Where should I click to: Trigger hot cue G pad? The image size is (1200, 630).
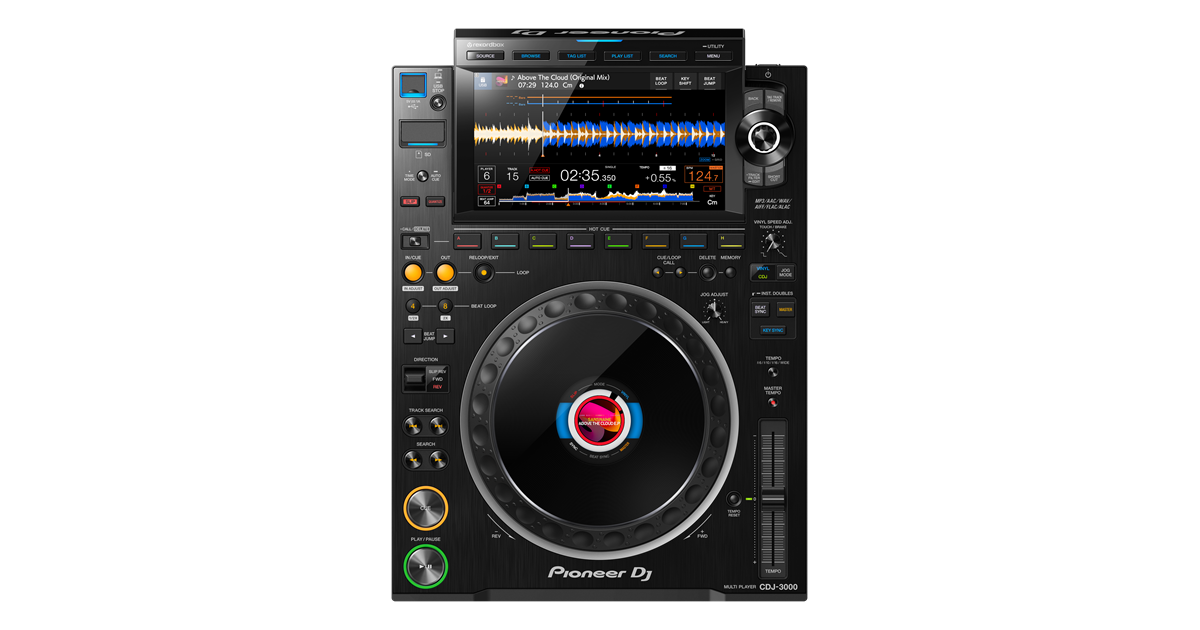point(694,241)
